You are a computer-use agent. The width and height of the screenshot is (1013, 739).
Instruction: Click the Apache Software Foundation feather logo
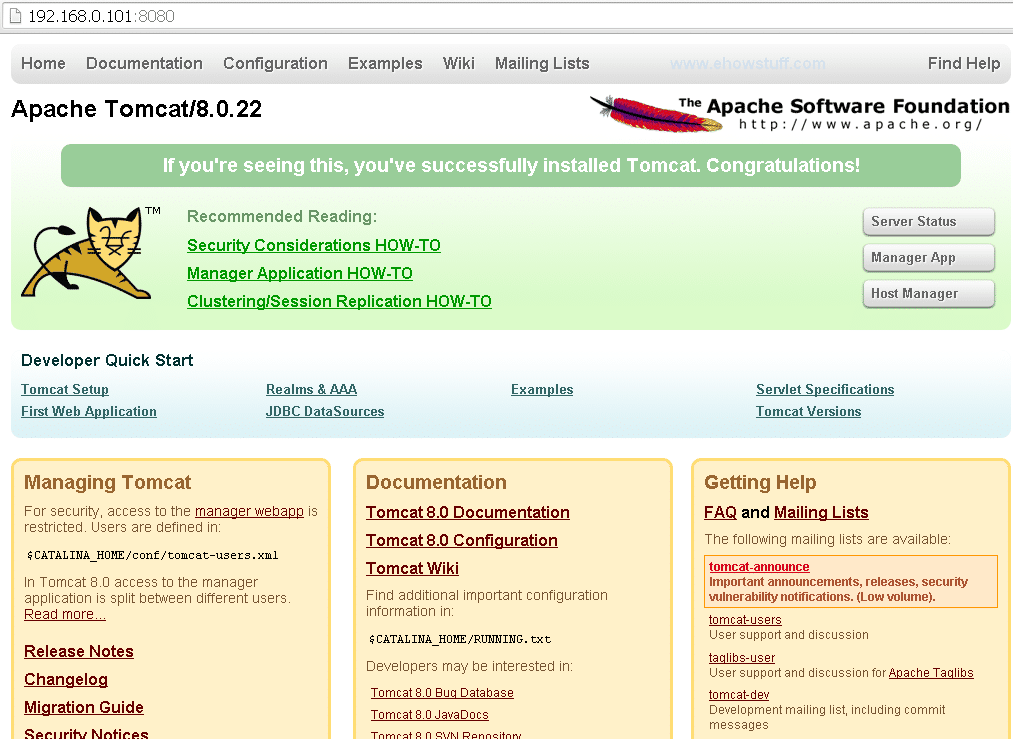(655, 113)
